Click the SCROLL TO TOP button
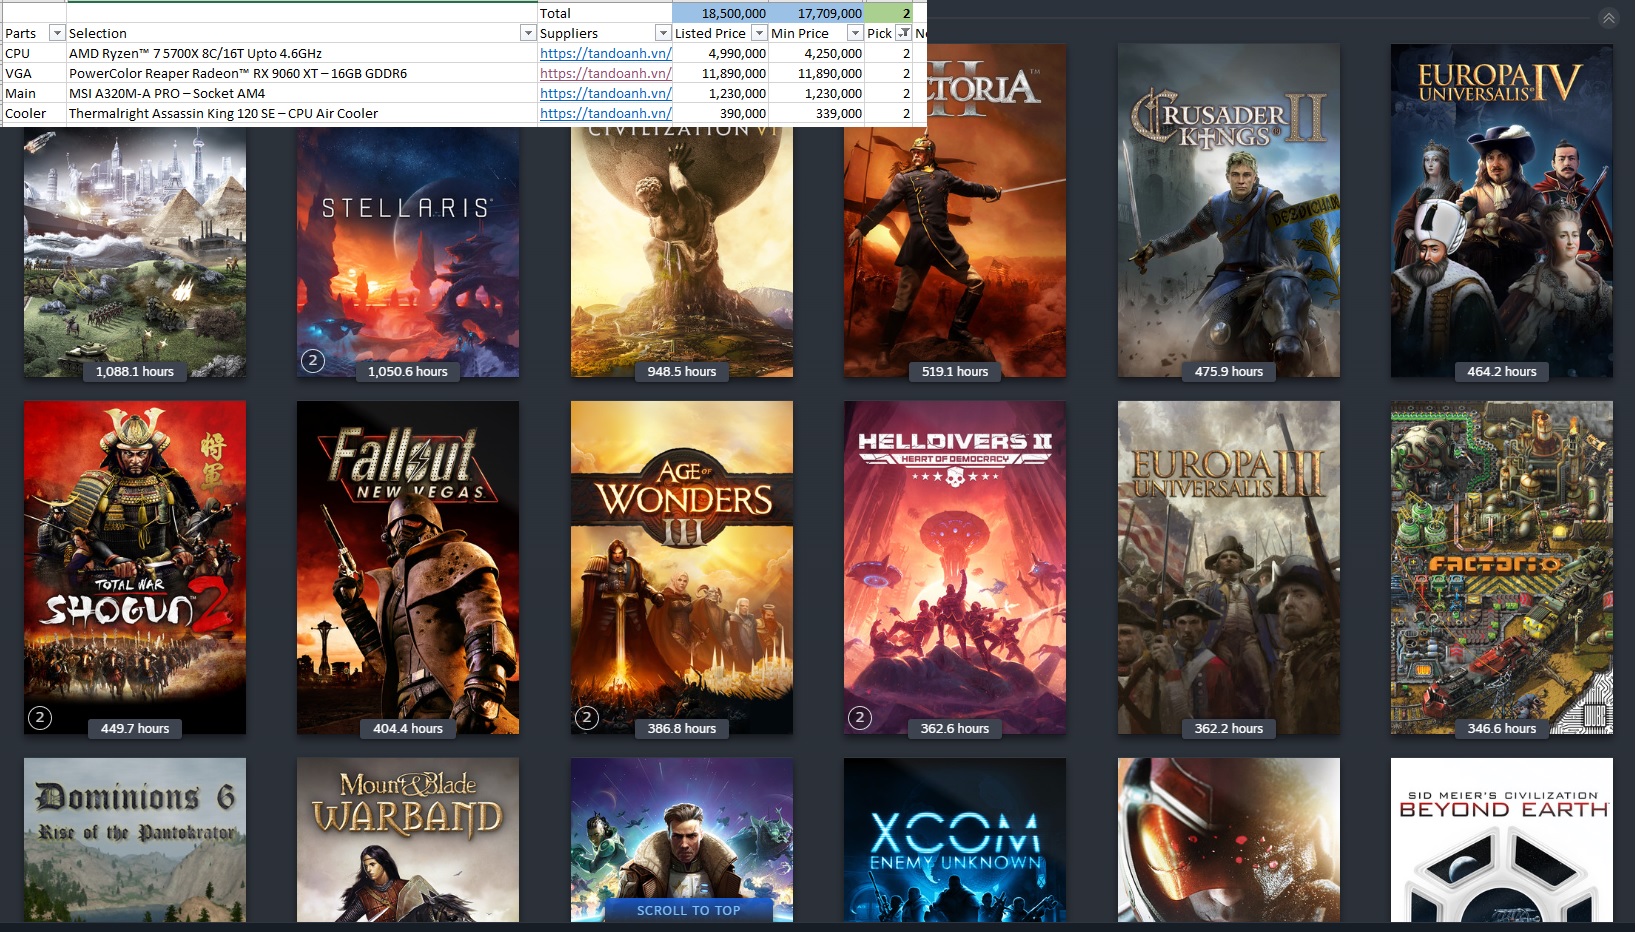 (x=689, y=910)
